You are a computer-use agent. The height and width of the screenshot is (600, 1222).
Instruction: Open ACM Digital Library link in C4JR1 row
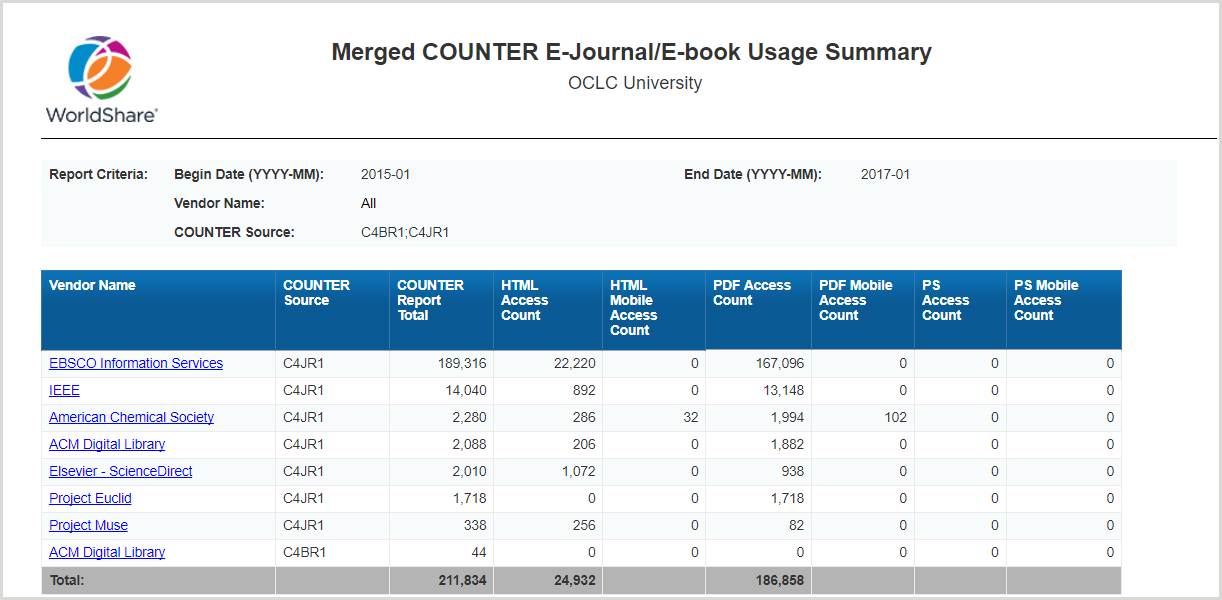(x=107, y=444)
